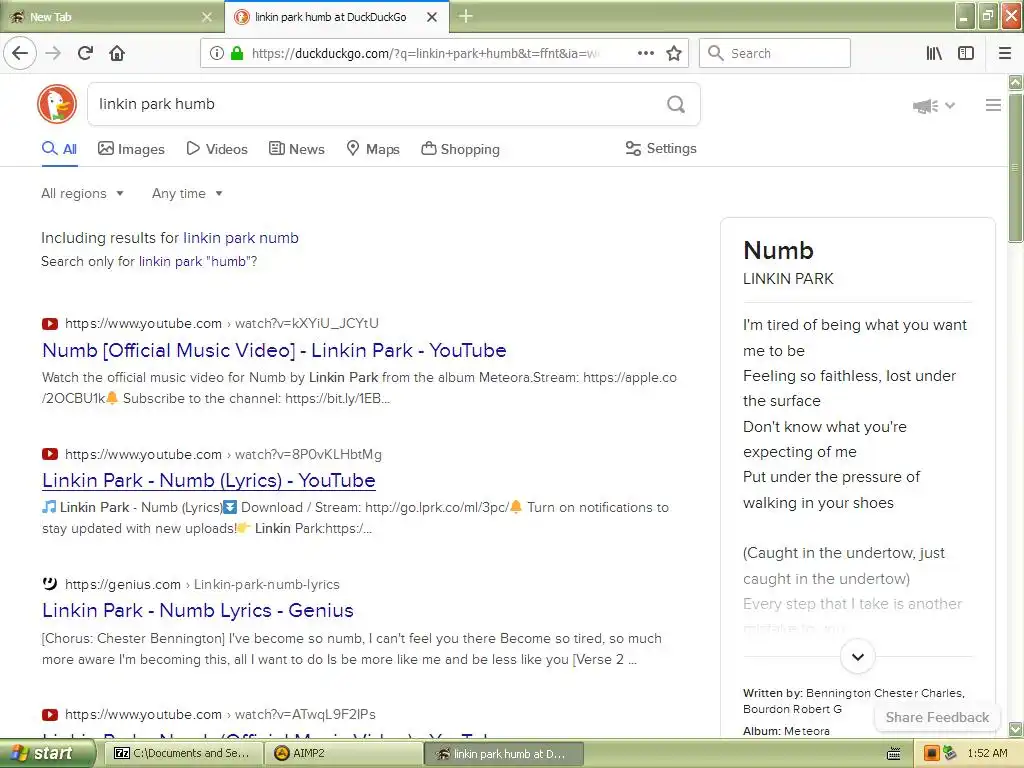Screen dimensions: 1024x768
Task: Click the 'linkin park numb' corrected search link
Action: [x=240, y=238]
